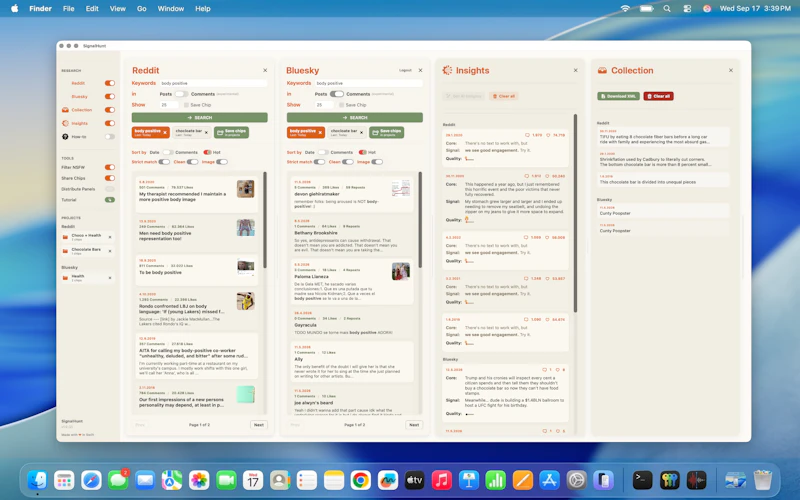Open Spotlight search in the menu bar
Viewport: 800px width, 500px height.
(667, 8)
